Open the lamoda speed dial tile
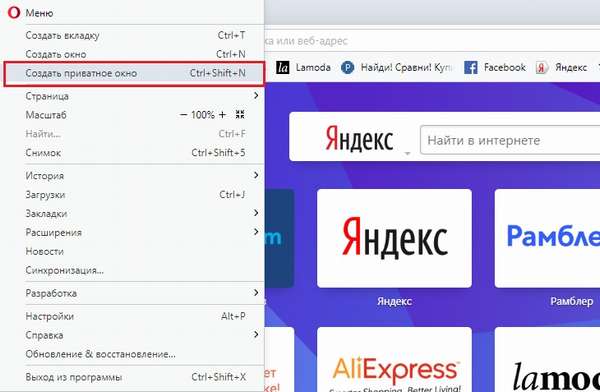 pos(547,359)
